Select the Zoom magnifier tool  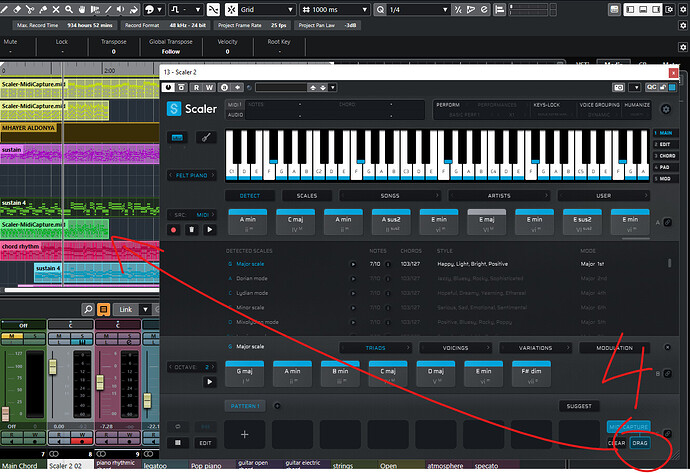pyautogui.click(x=69, y=9)
